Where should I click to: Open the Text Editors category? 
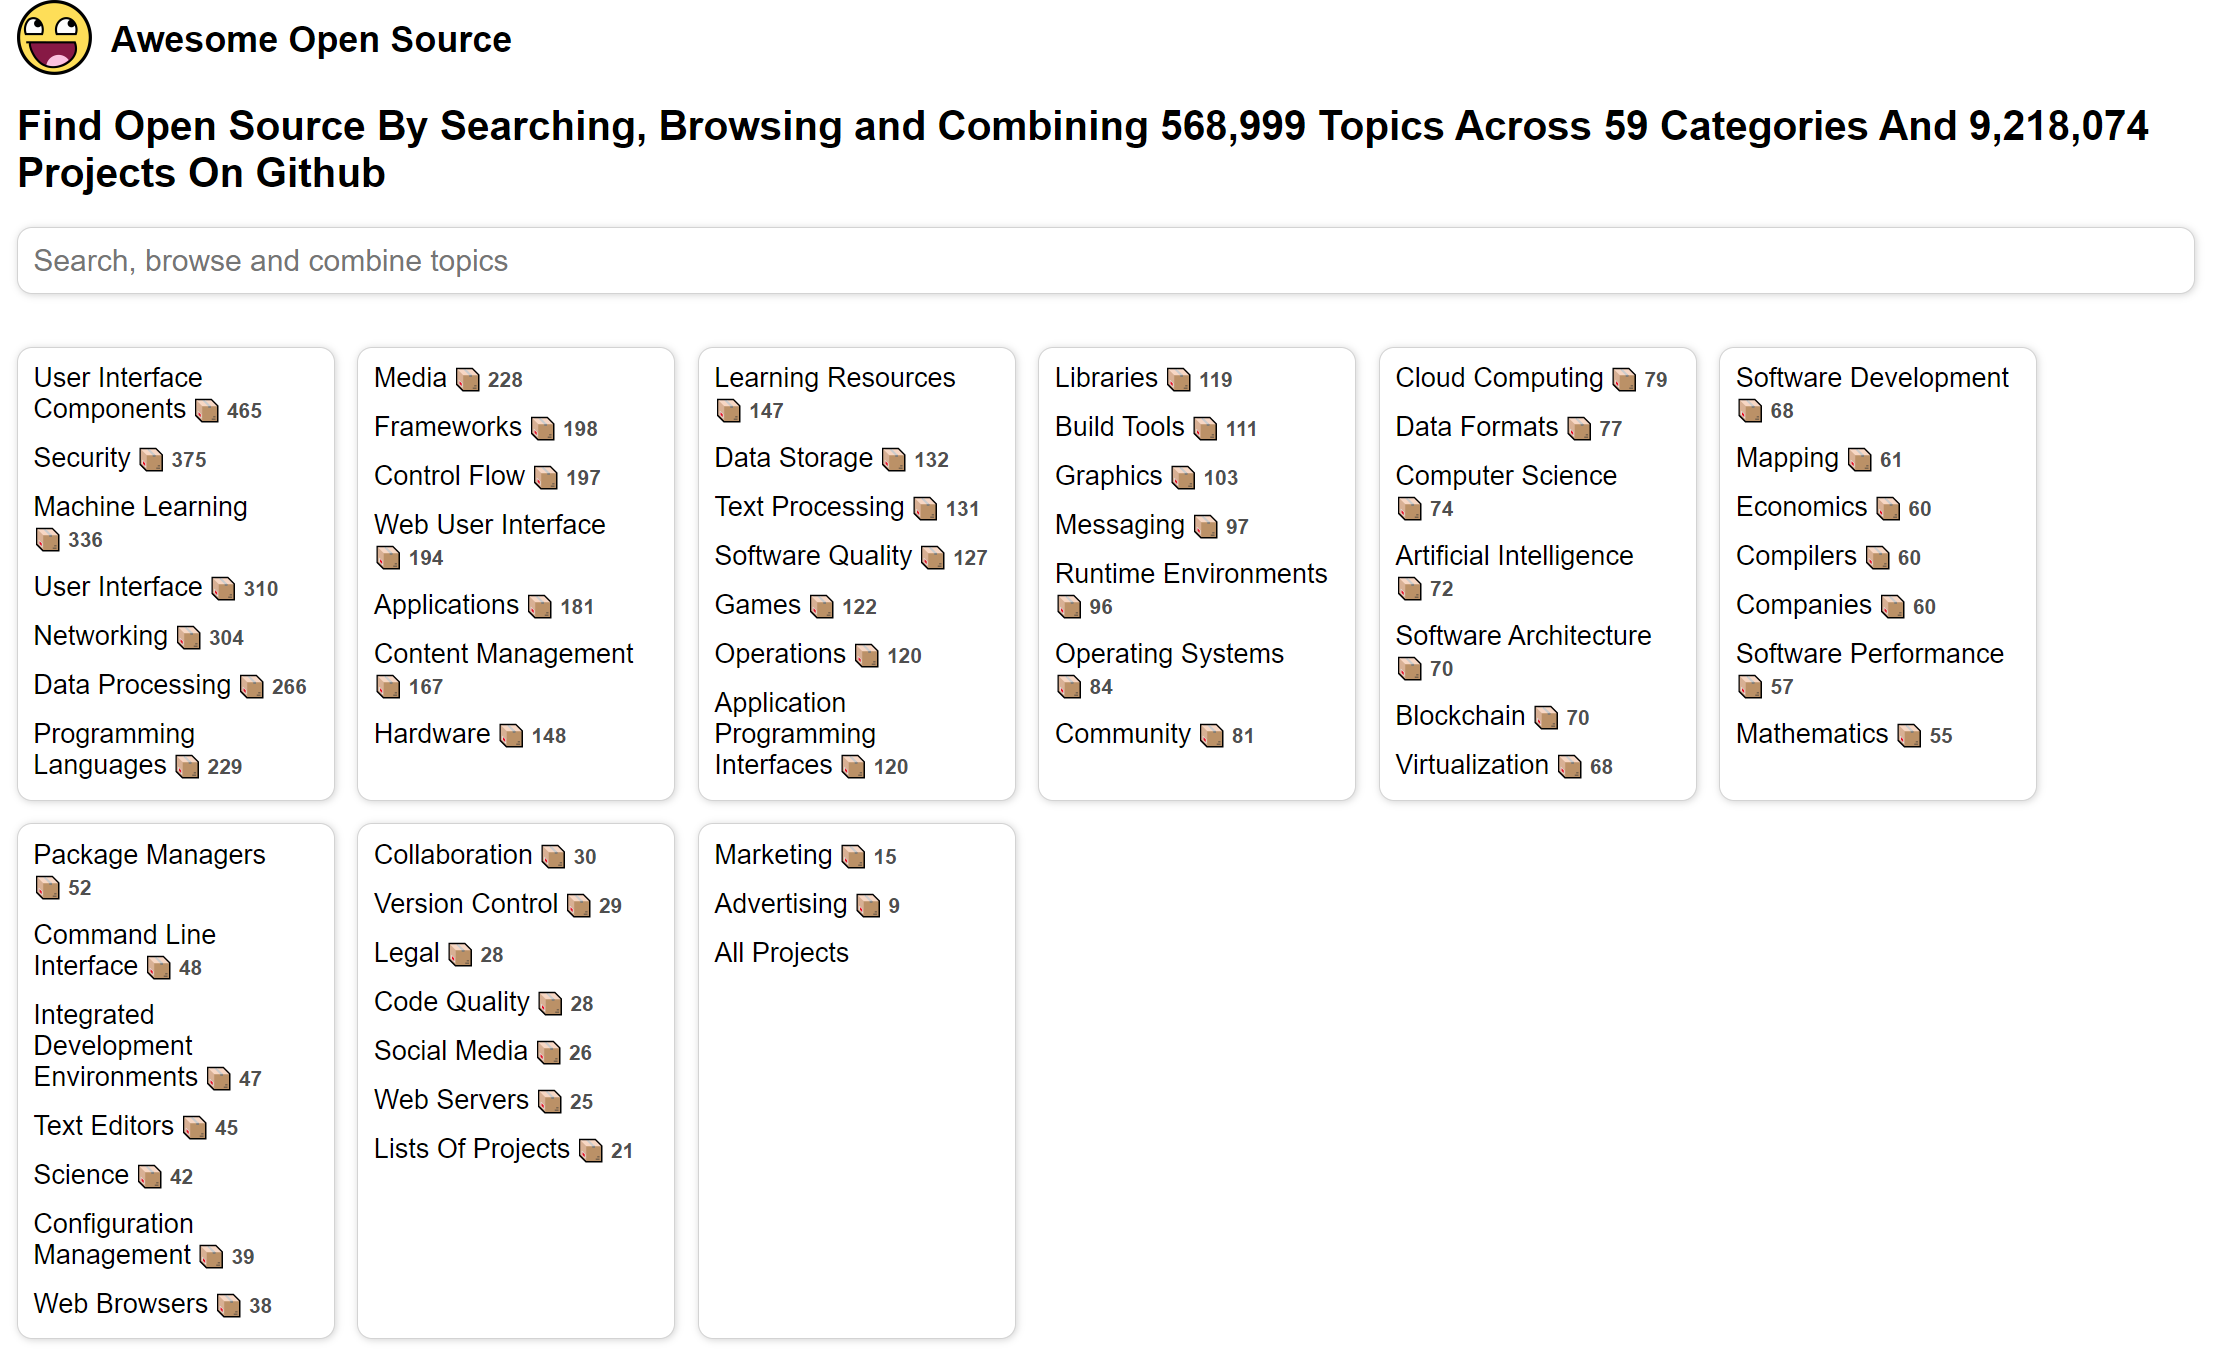click(104, 1126)
